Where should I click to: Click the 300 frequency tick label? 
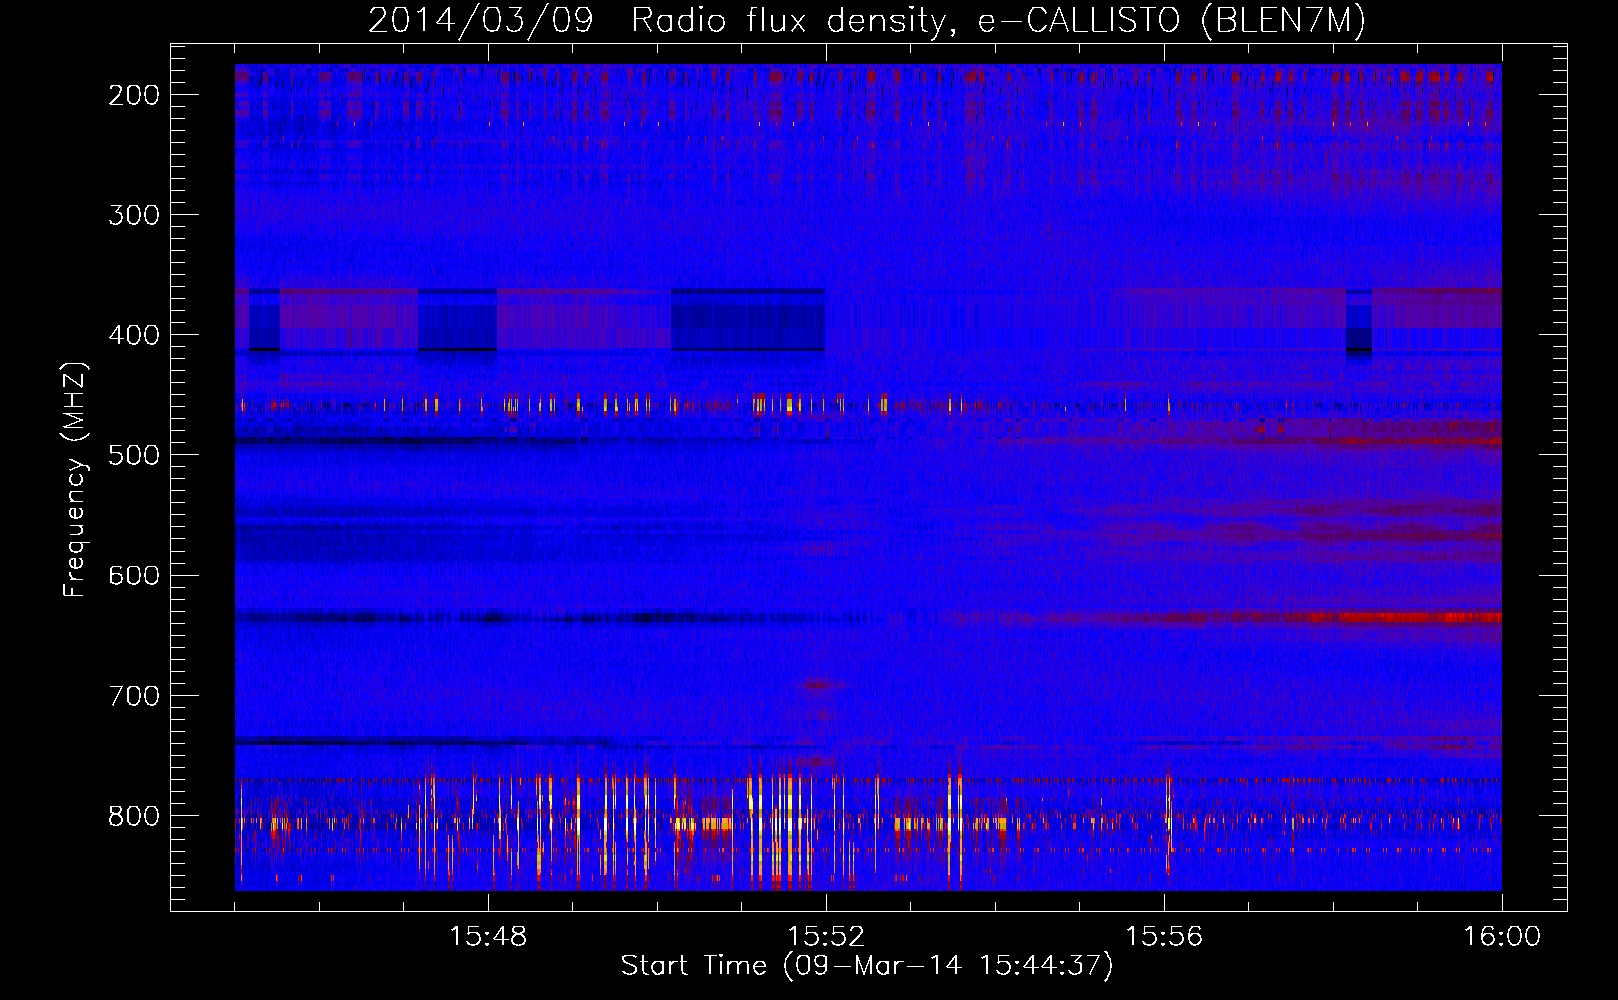(x=134, y=215)
